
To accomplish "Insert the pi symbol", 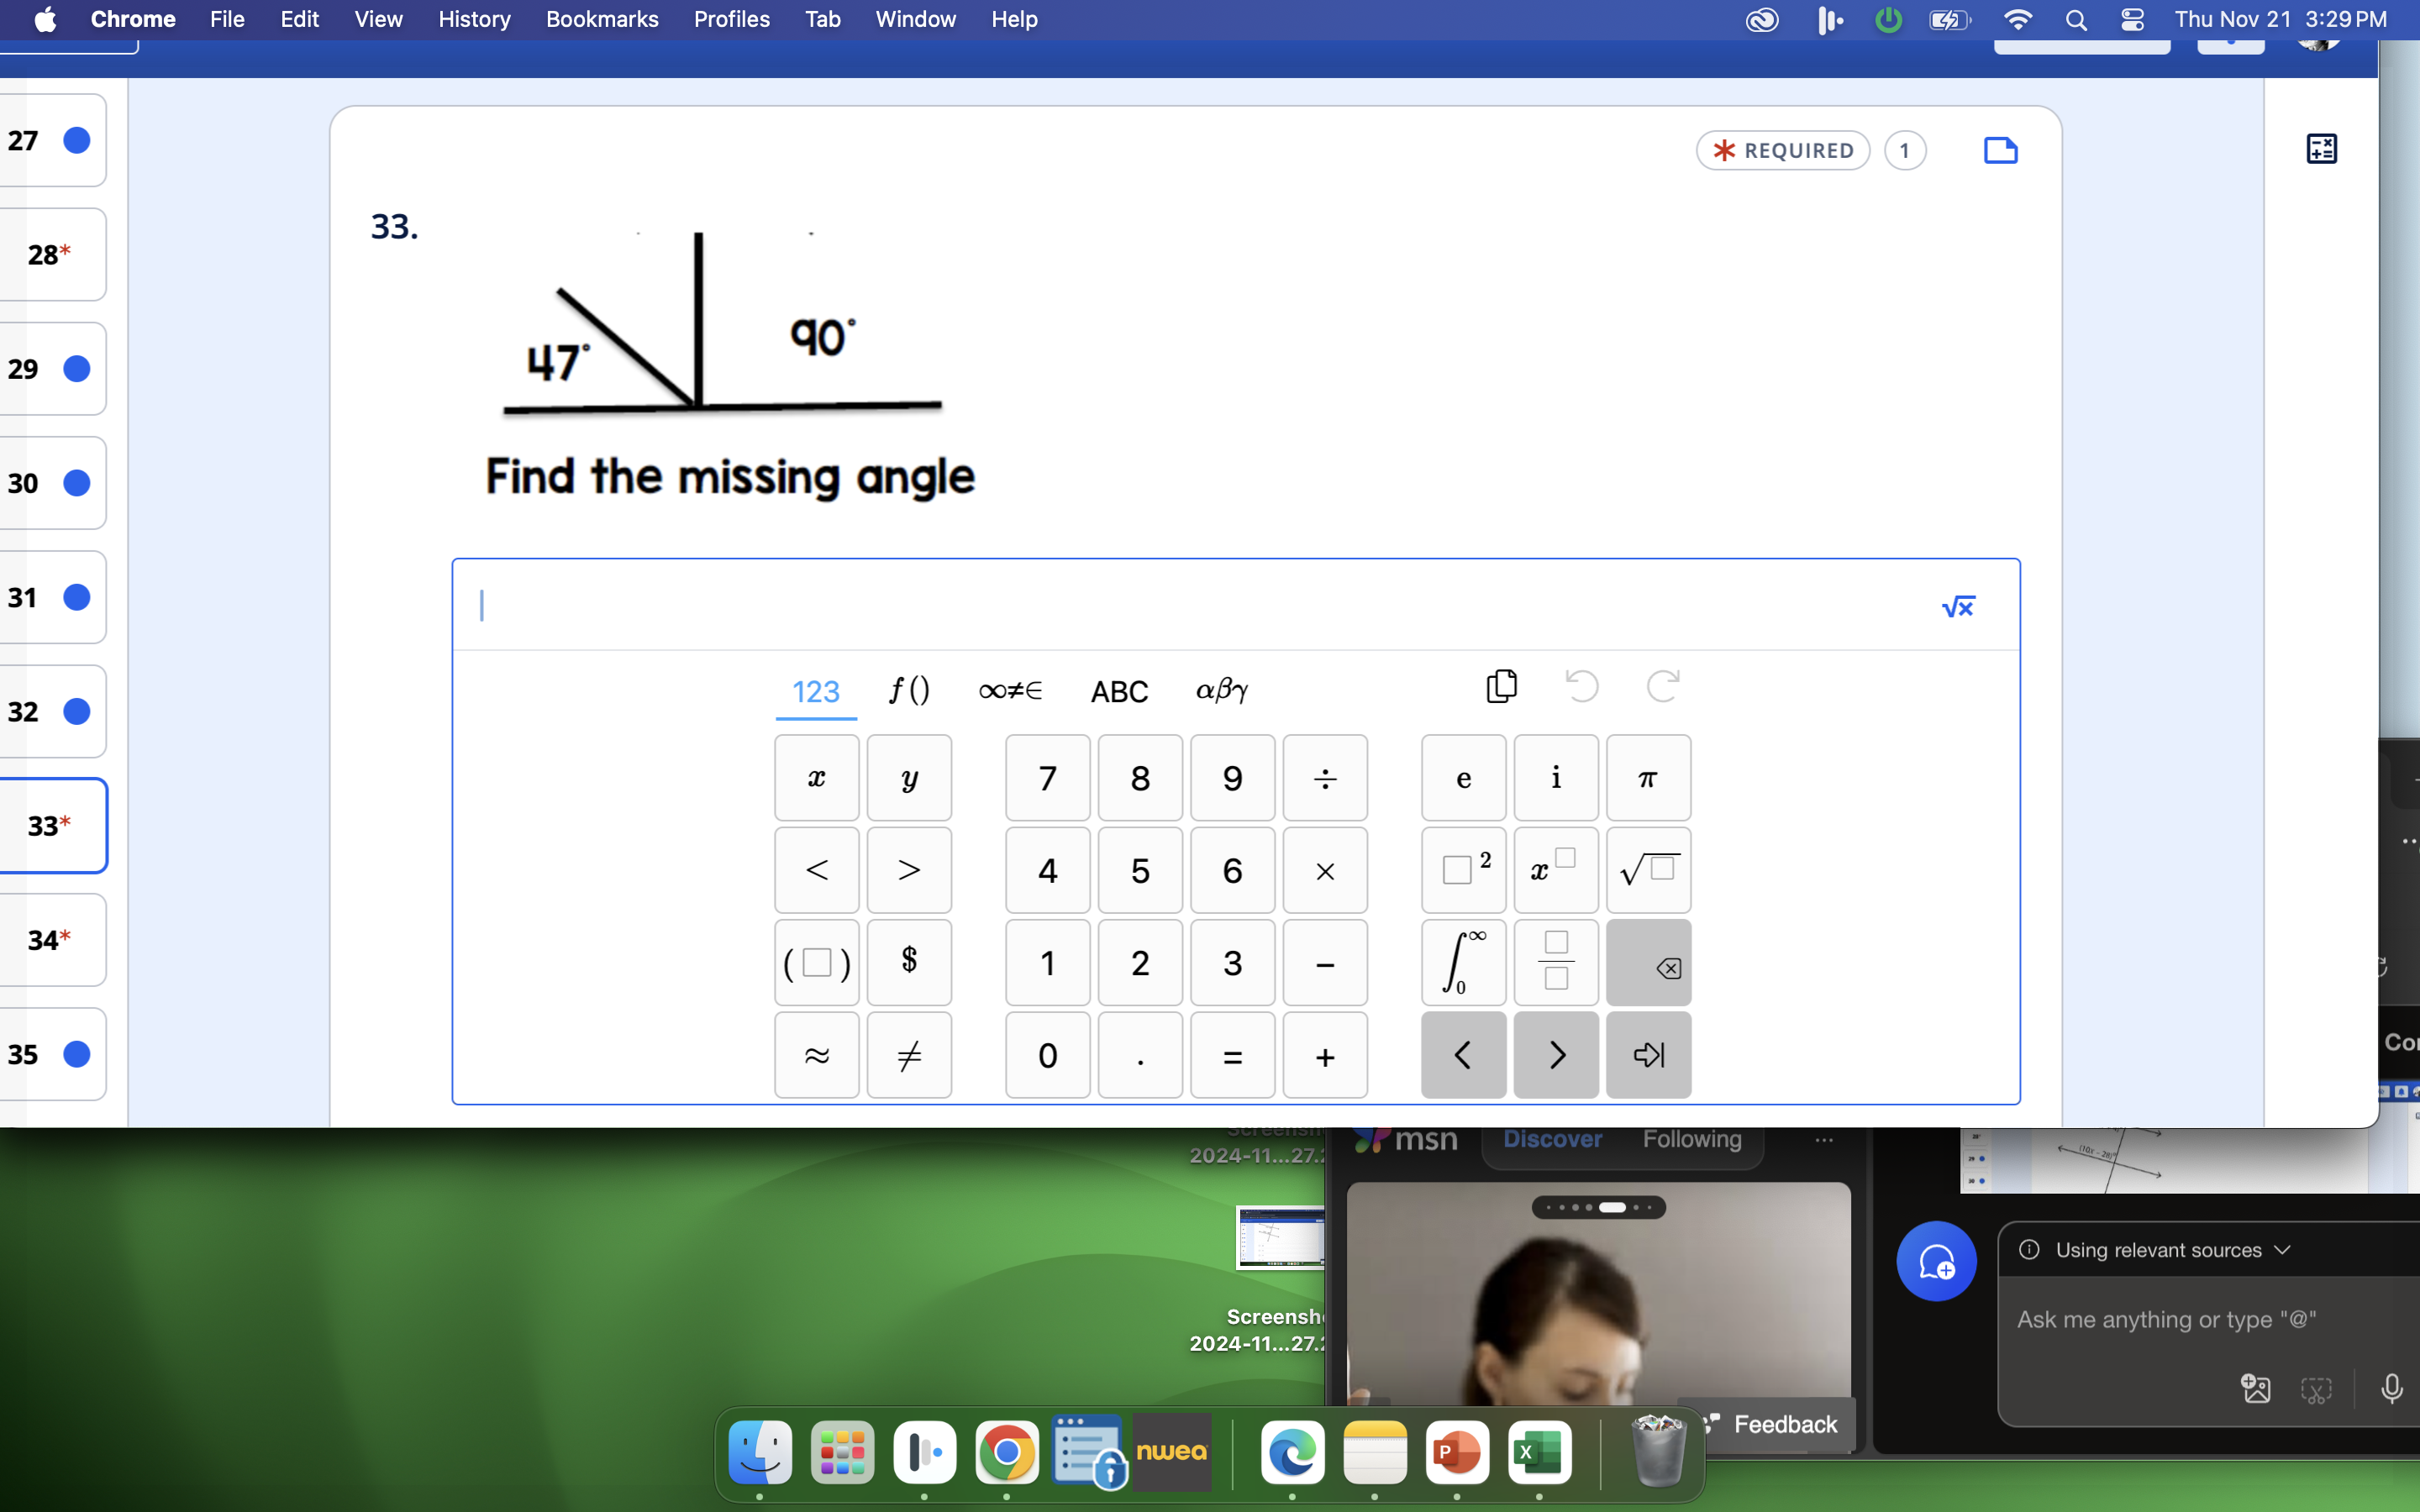I will (x=1648, y=778).
